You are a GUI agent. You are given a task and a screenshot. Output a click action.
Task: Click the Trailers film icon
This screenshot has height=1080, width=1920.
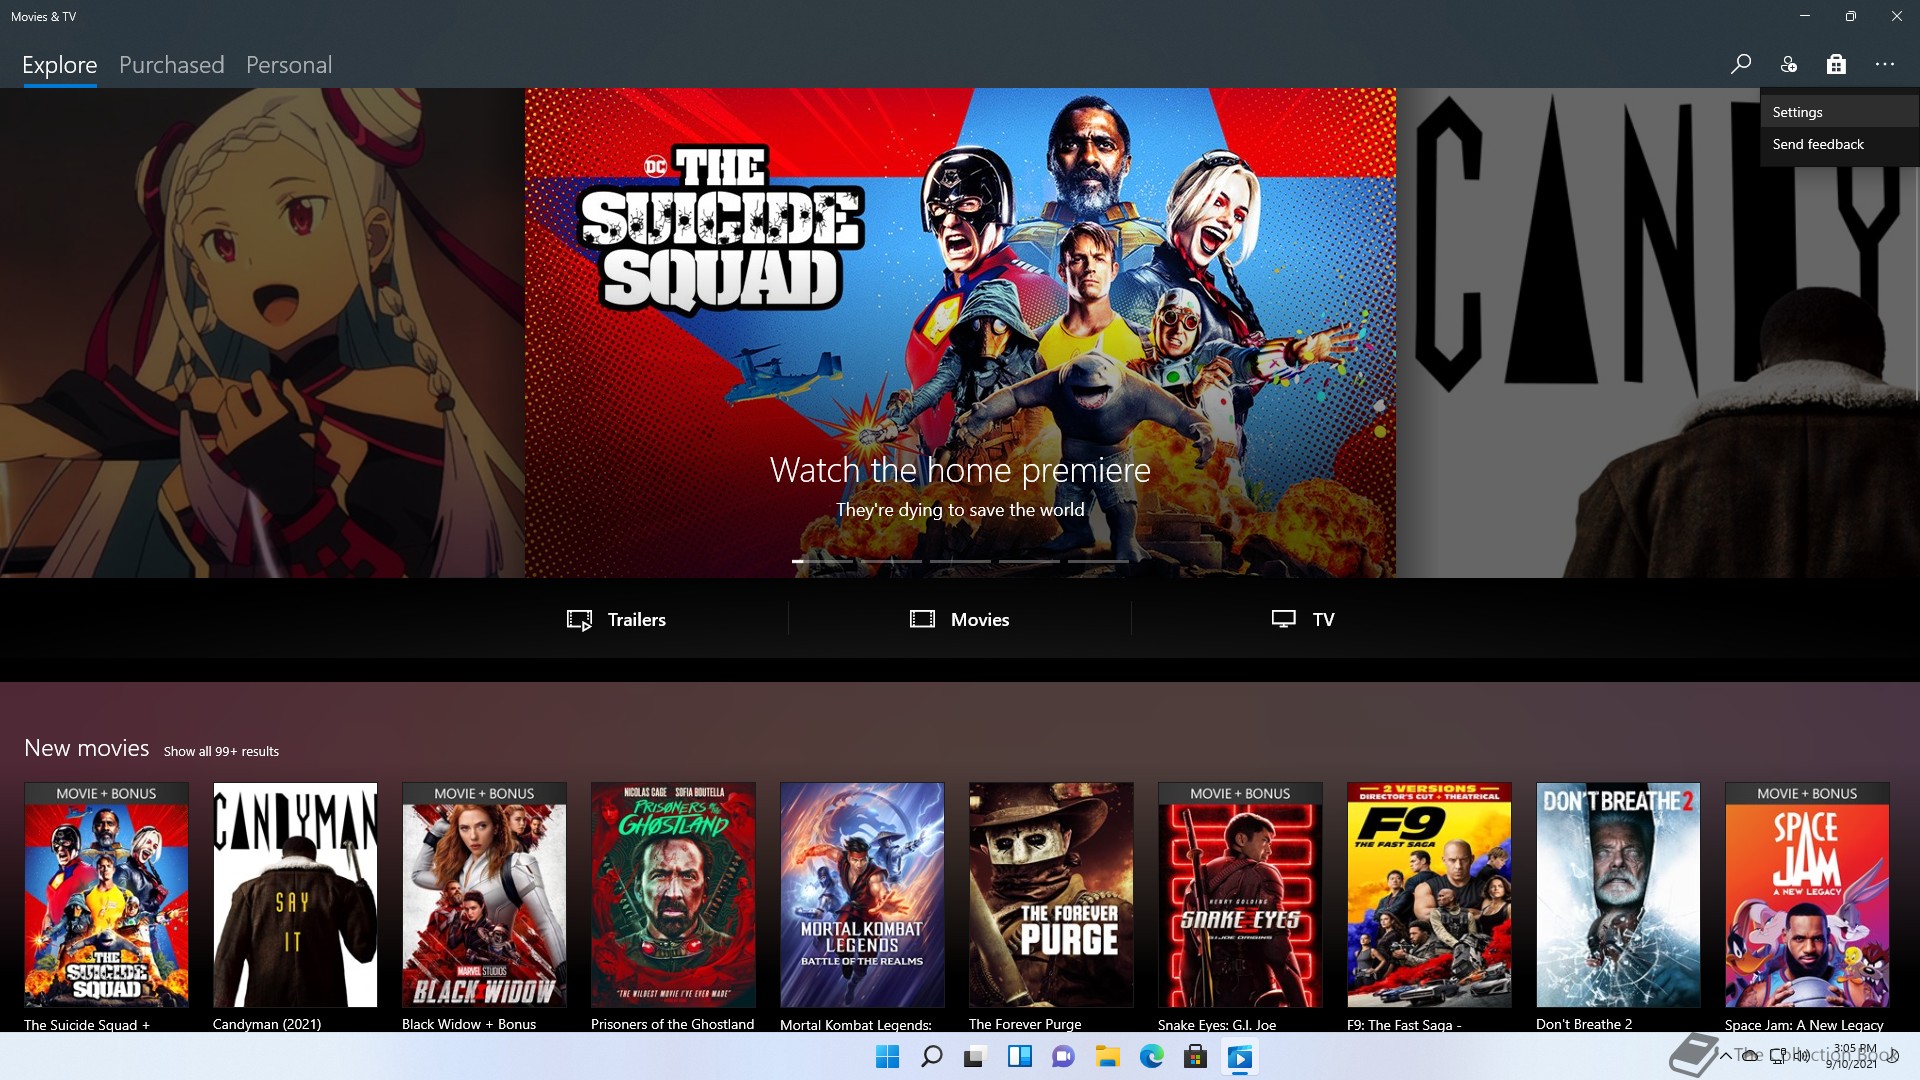(x=579, y=620)
